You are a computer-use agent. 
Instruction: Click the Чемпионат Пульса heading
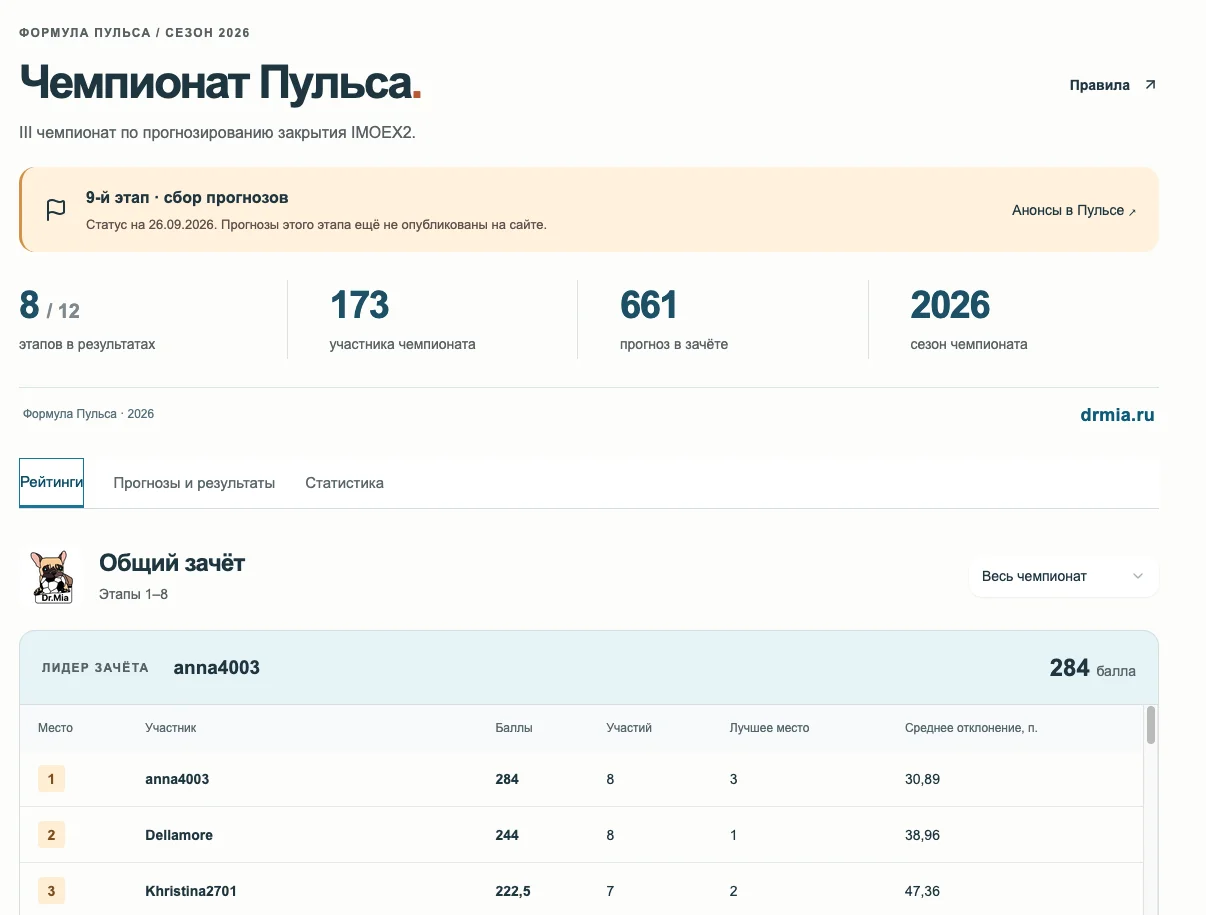pyautogui.click(x=220, y=84)
